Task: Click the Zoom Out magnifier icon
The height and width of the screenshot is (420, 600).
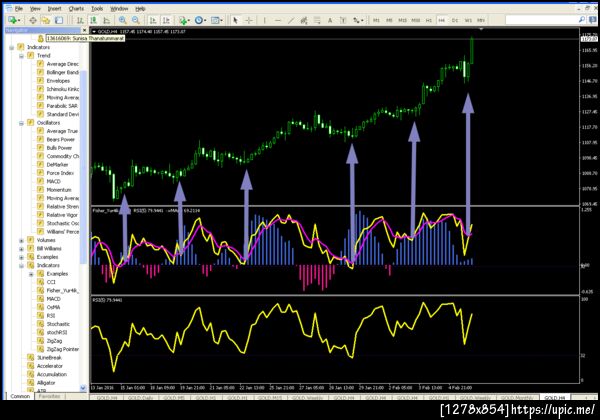Action: click(x=135, y=20)
